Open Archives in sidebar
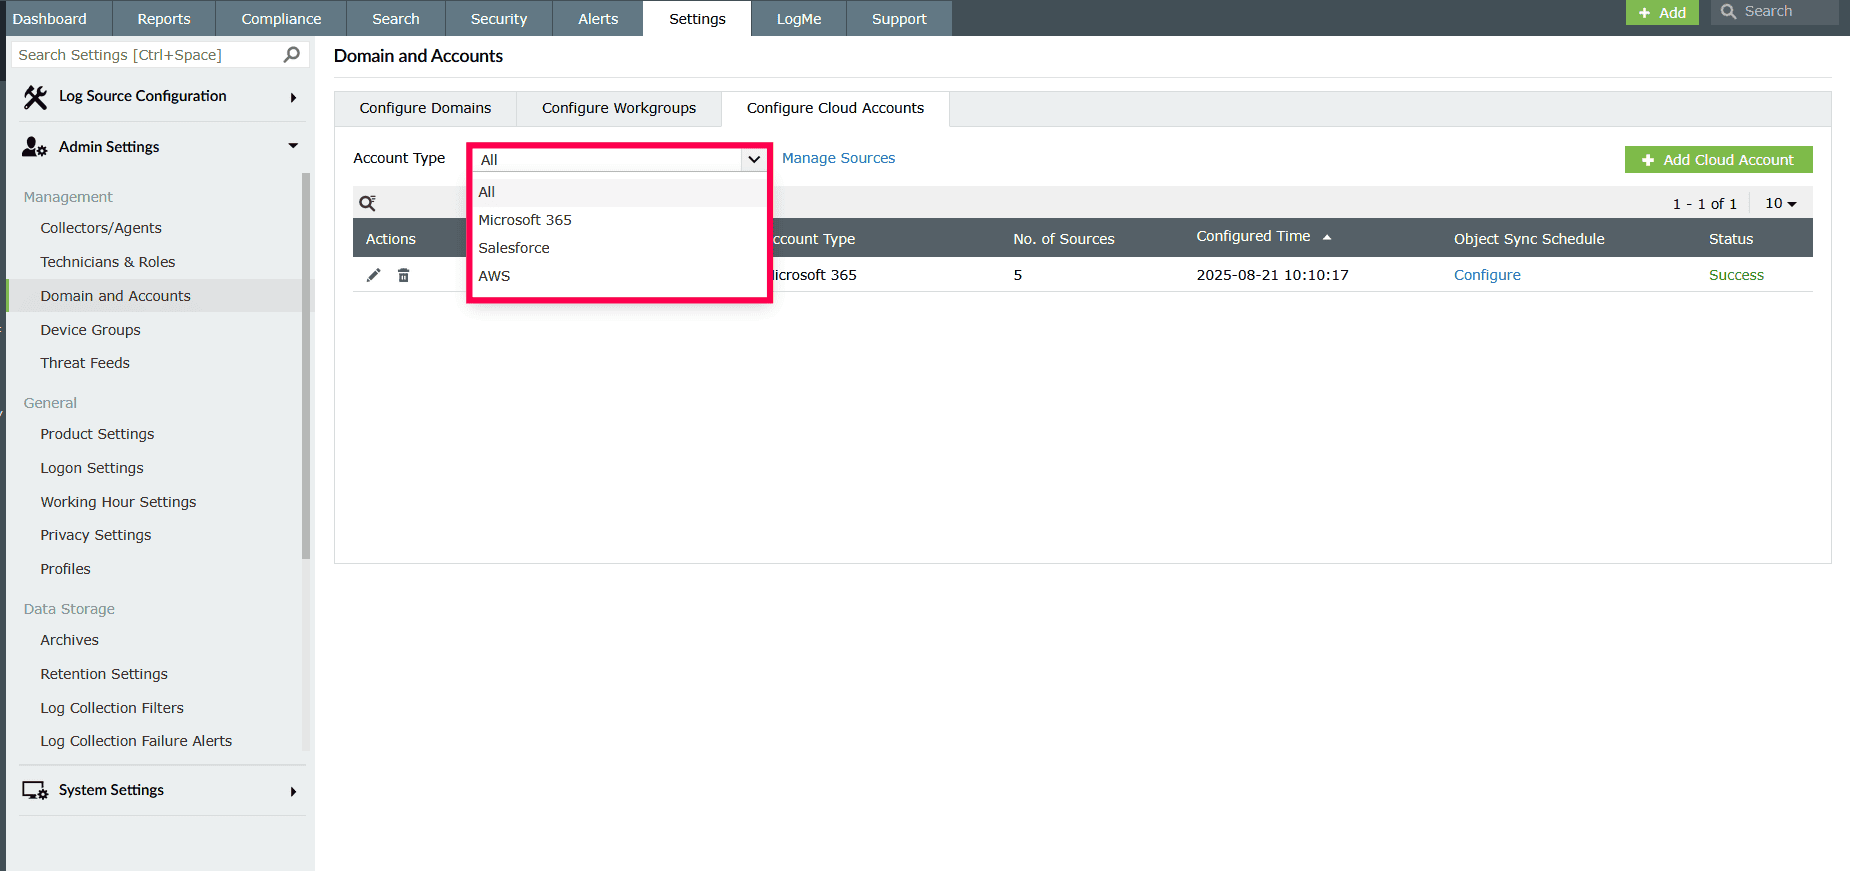 coord(70,640)
